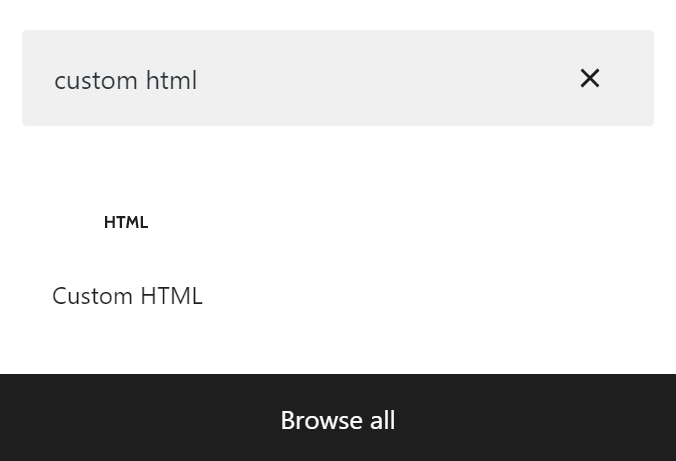Choose the Custom HTML result tile
676x461 pixels.
[x=127, y=259]
